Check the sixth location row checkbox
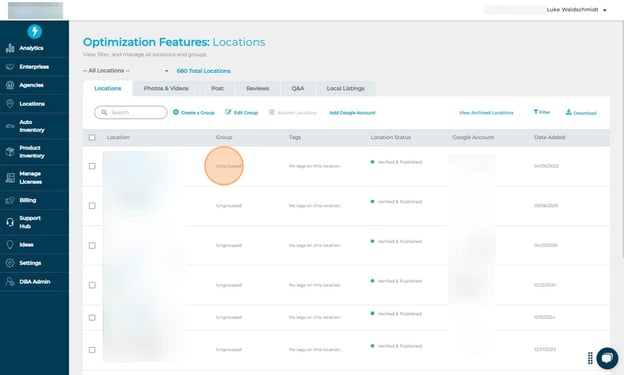 coord(92,350)
